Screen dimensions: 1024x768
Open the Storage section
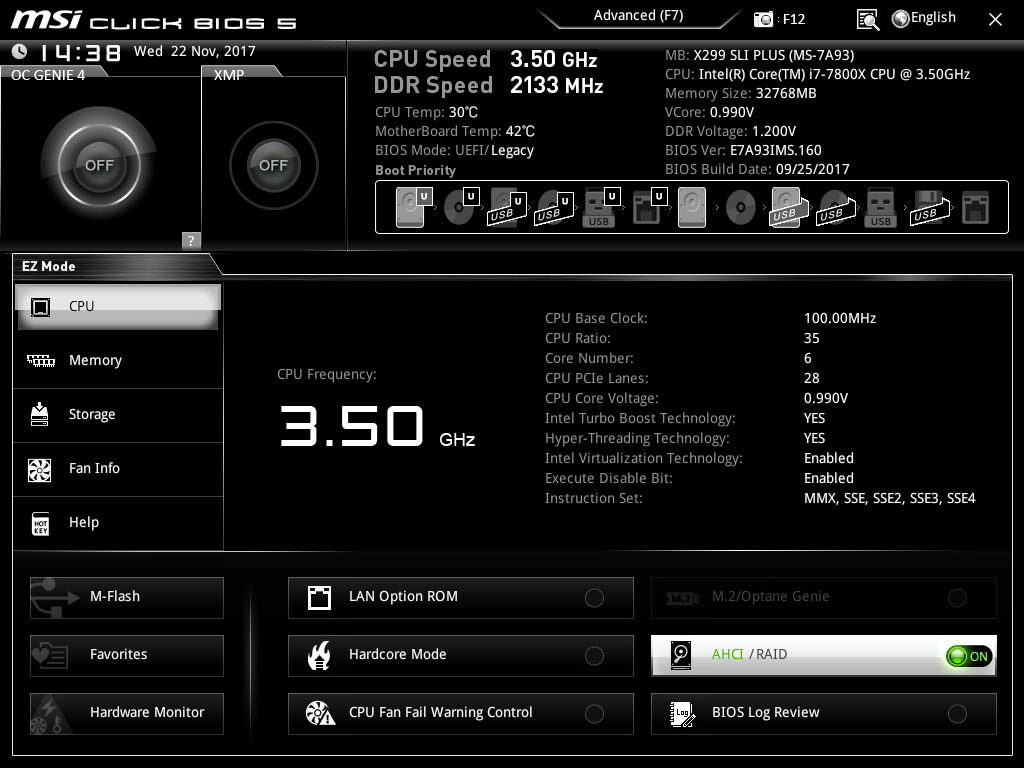tap(118, 415)
